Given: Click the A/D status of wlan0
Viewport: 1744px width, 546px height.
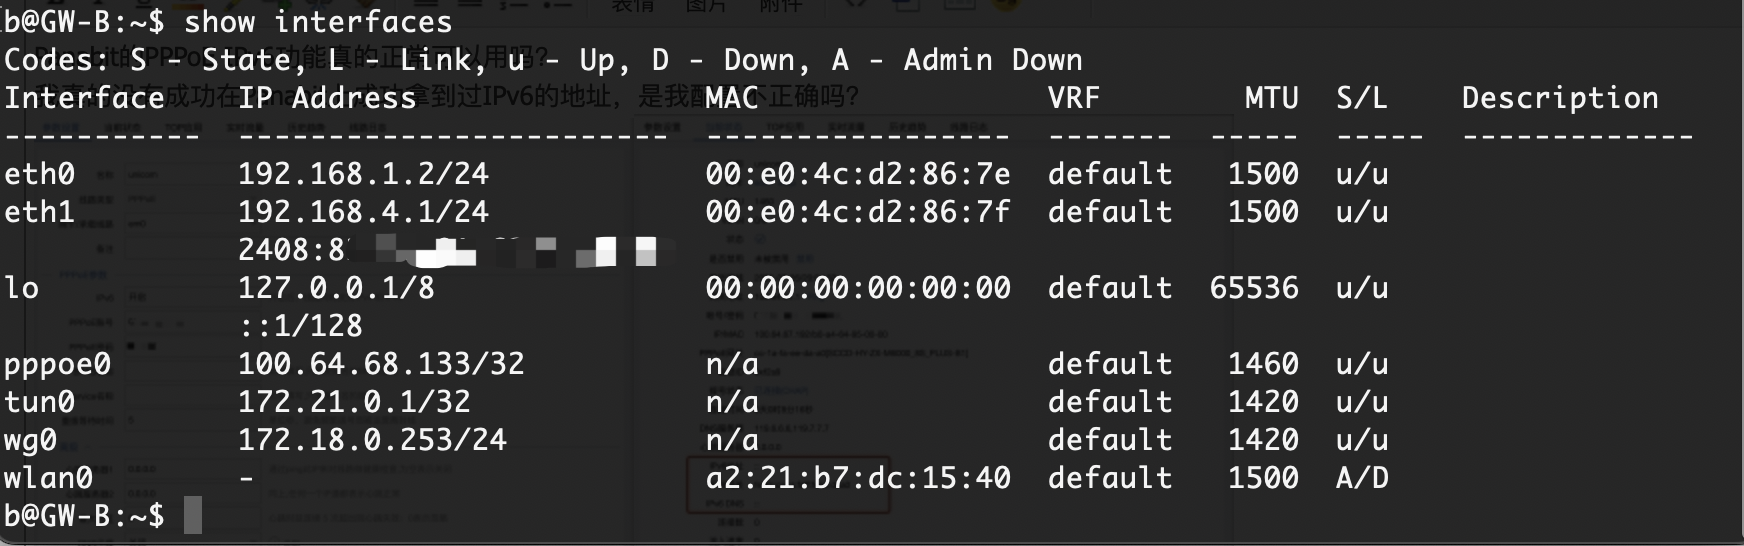Looking at the screenshot, I should 1362,478.
